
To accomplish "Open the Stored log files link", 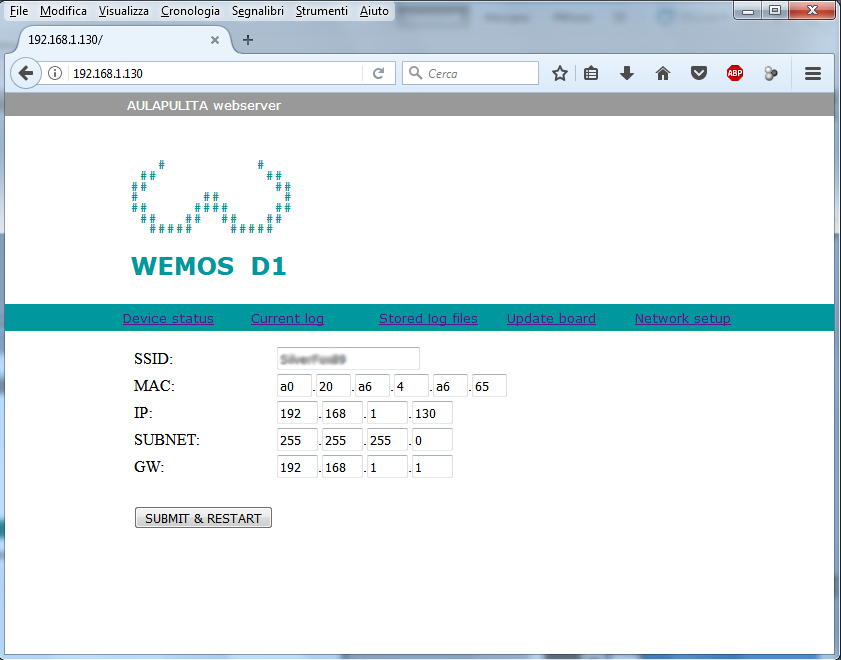I will point(428,318).
